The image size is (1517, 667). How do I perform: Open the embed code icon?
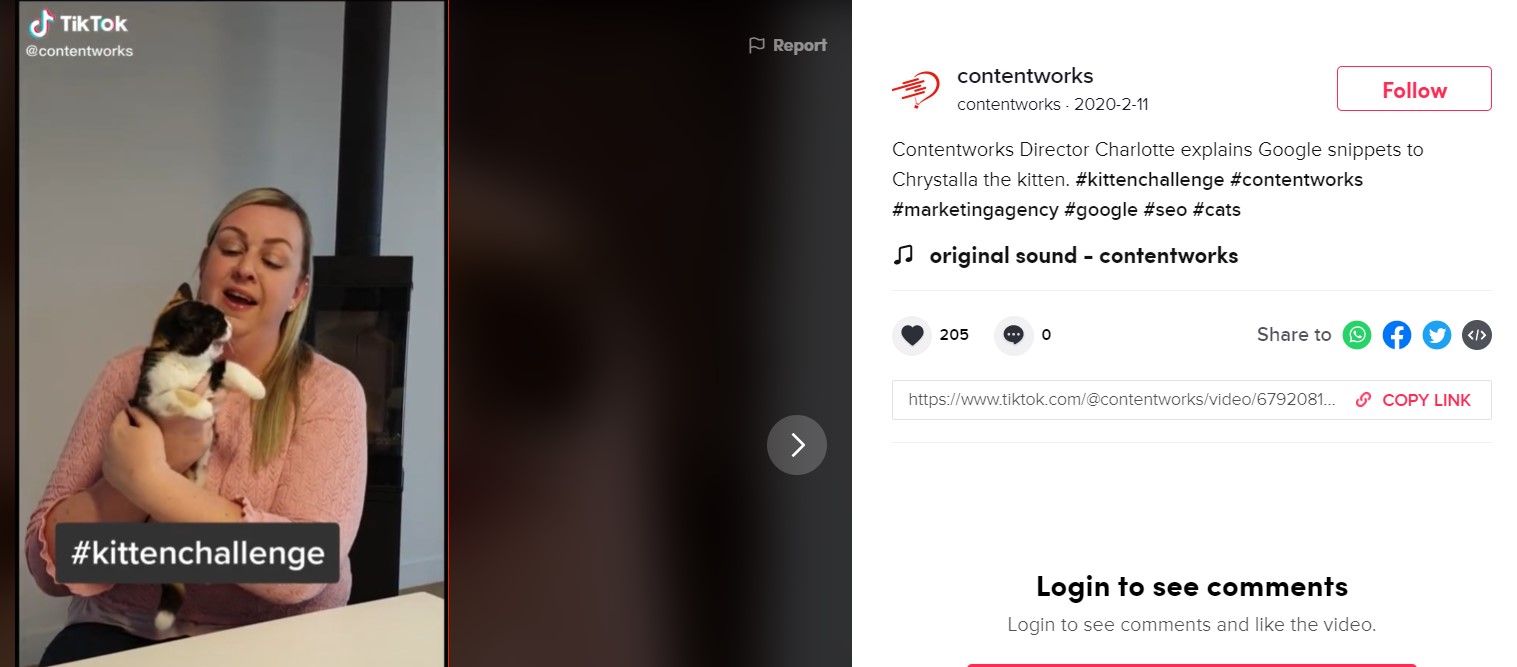1477,335
